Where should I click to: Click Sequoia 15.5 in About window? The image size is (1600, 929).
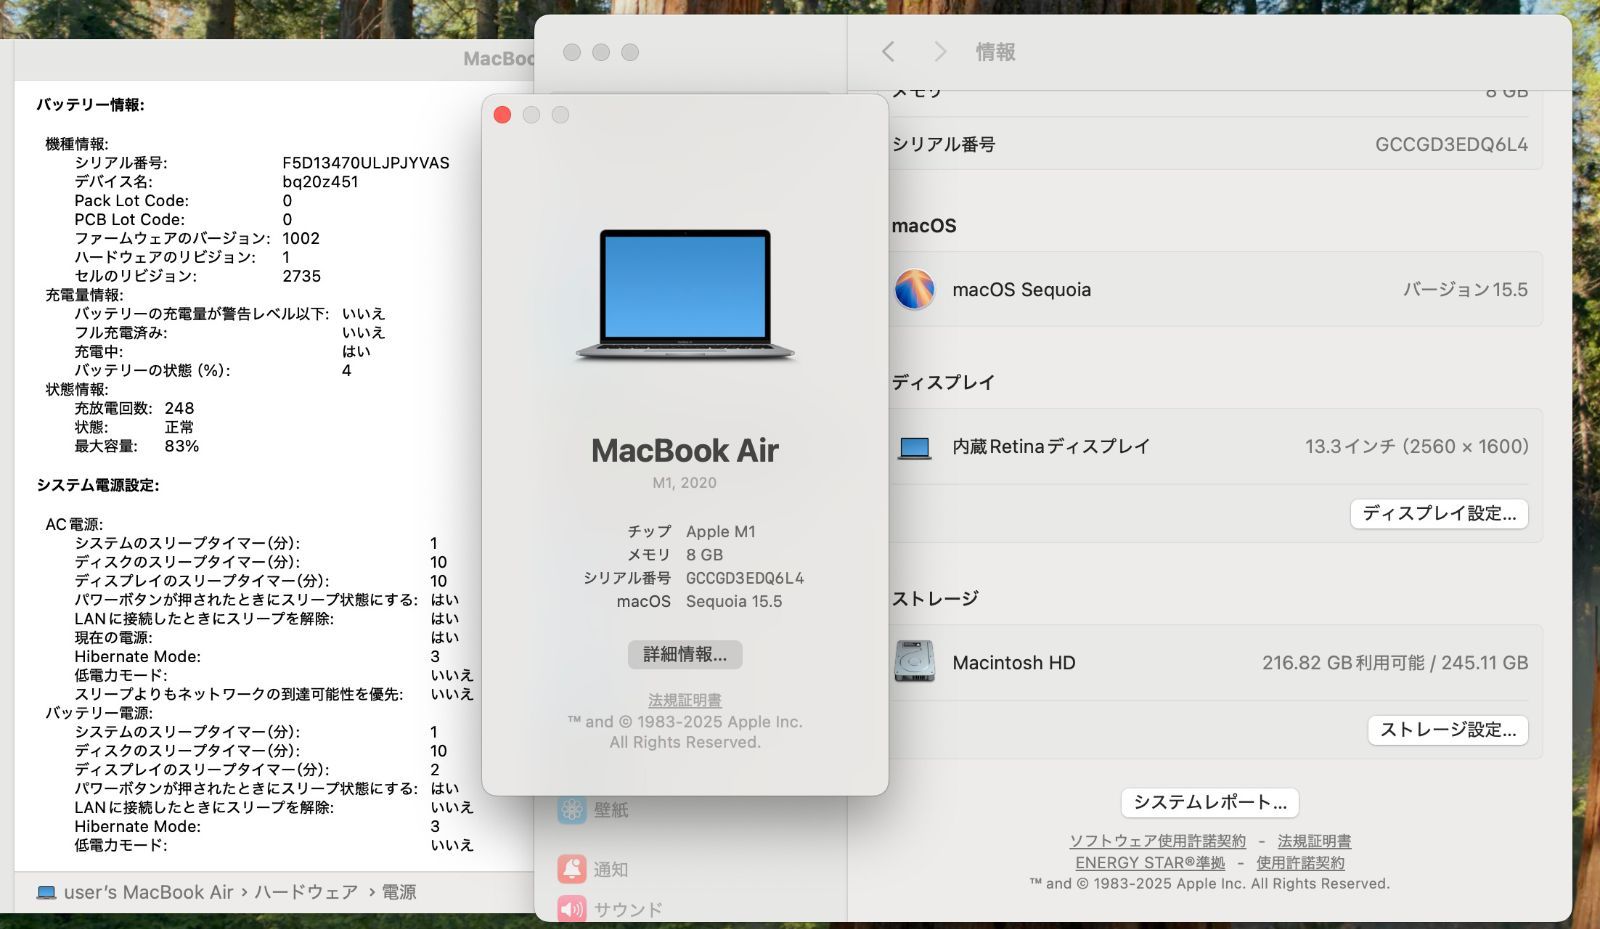coord(734,601)
